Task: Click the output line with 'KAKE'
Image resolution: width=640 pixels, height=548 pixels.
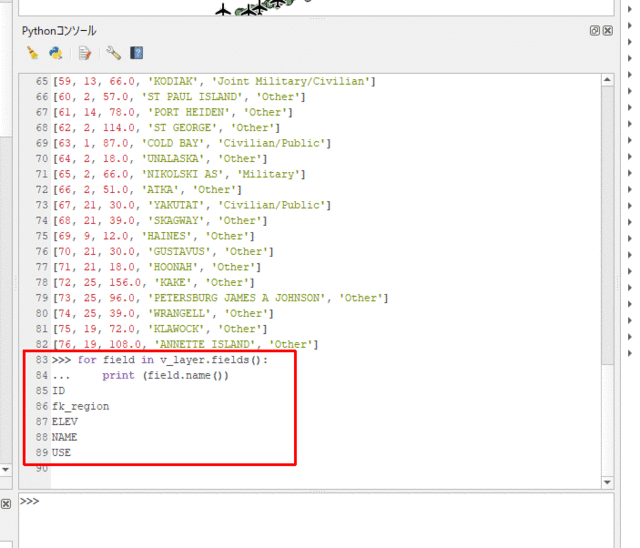Action: tap(153, 283)
